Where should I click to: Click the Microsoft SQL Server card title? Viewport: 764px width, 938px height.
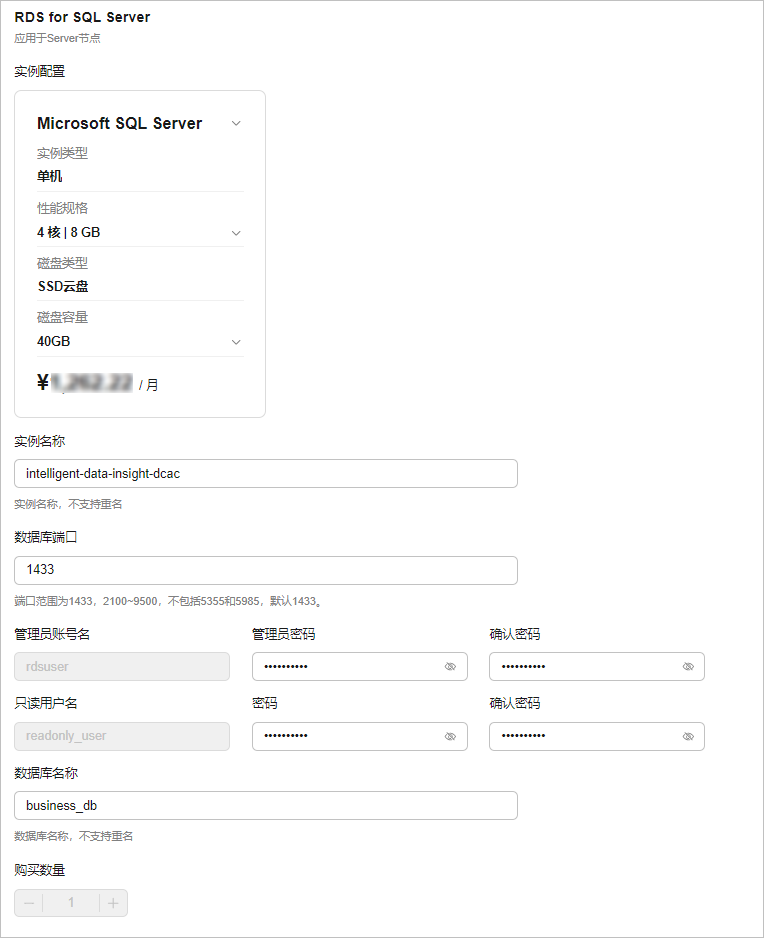120,123
